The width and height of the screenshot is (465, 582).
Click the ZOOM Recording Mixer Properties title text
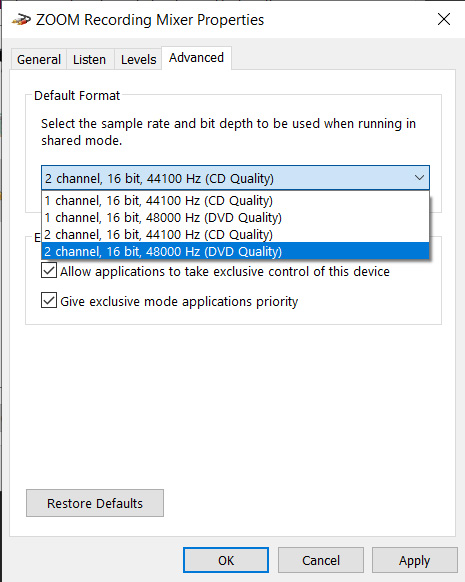tap(150, 20)
